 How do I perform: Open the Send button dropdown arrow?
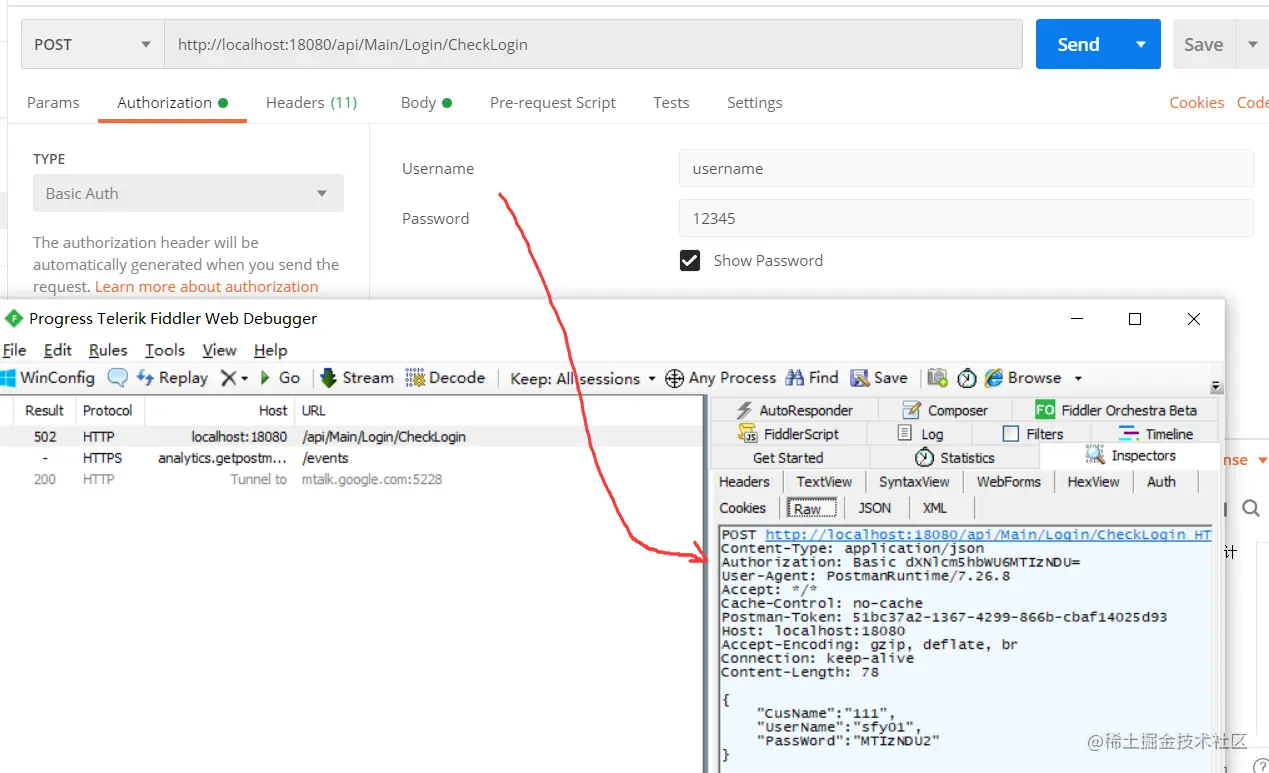click(1141, 44)
